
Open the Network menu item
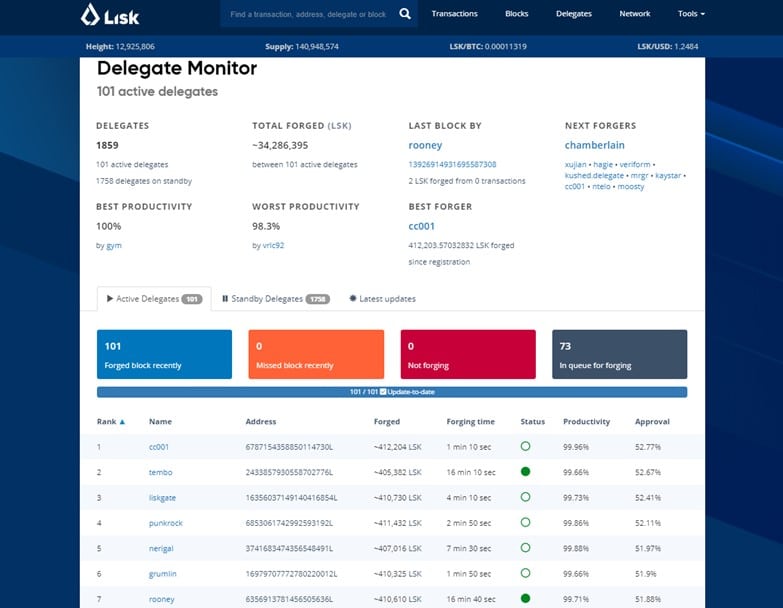pyautogui.click(x=635, y=13)
